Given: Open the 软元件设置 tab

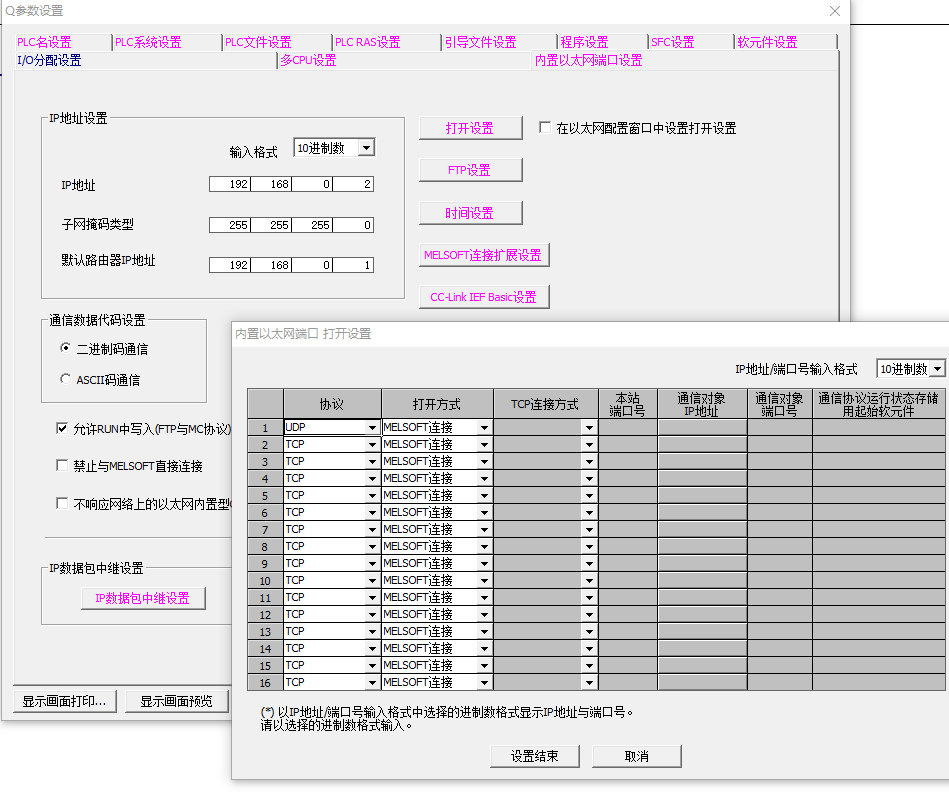Looking at the screenshot, I should tap(767, 42).
